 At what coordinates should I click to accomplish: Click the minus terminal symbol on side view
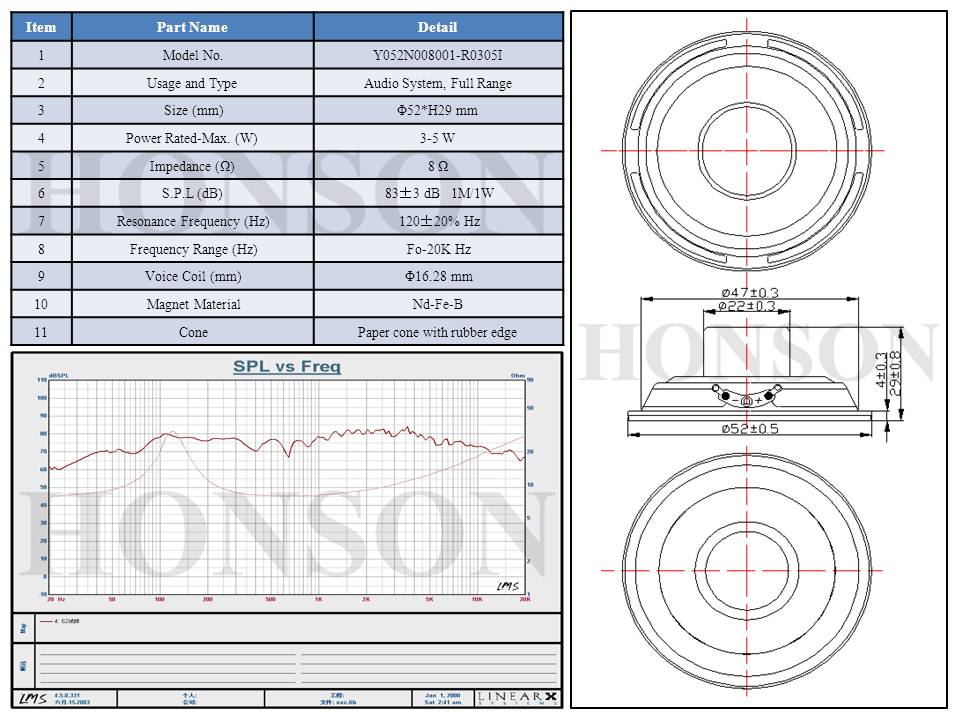coord(735,400)
